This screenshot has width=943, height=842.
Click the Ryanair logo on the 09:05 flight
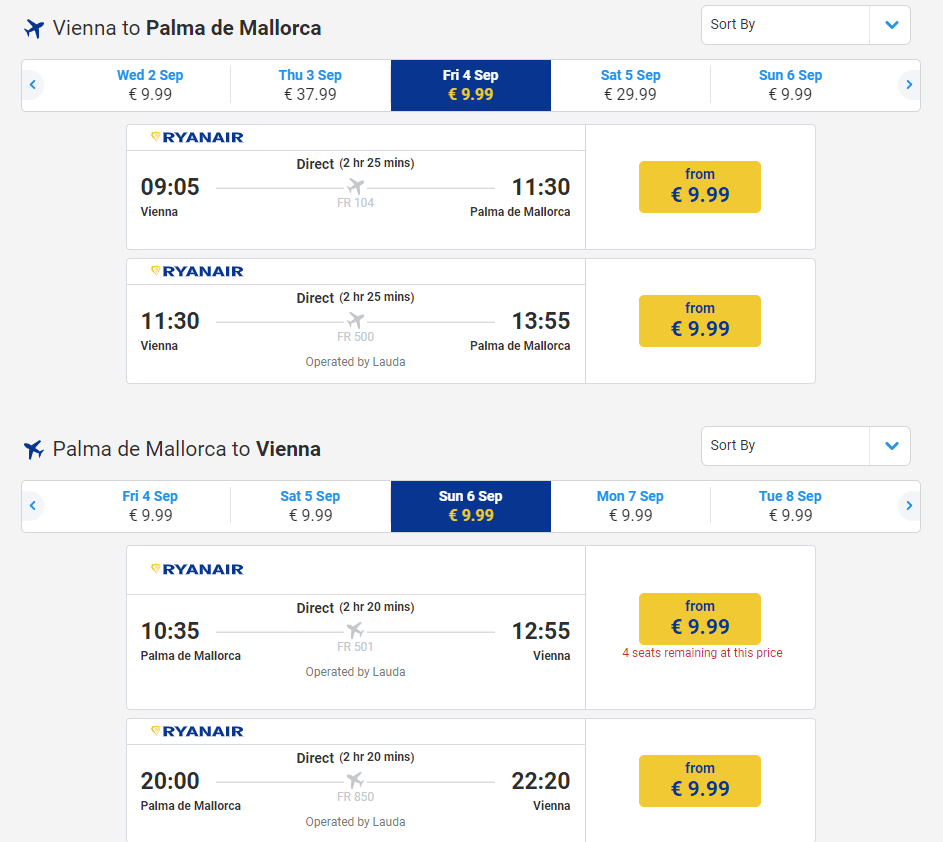coord(196,137)
